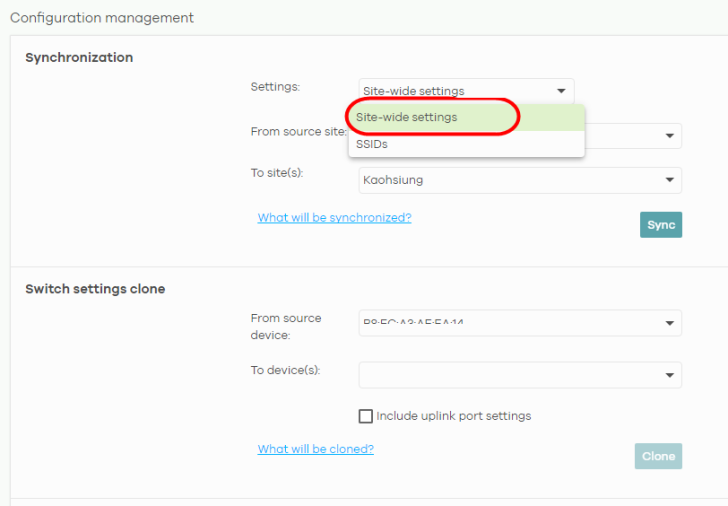This screenshot has width=728, height=506.
Task: Open the To site(s) dropdown arrow
Action: tap(669, 181)
